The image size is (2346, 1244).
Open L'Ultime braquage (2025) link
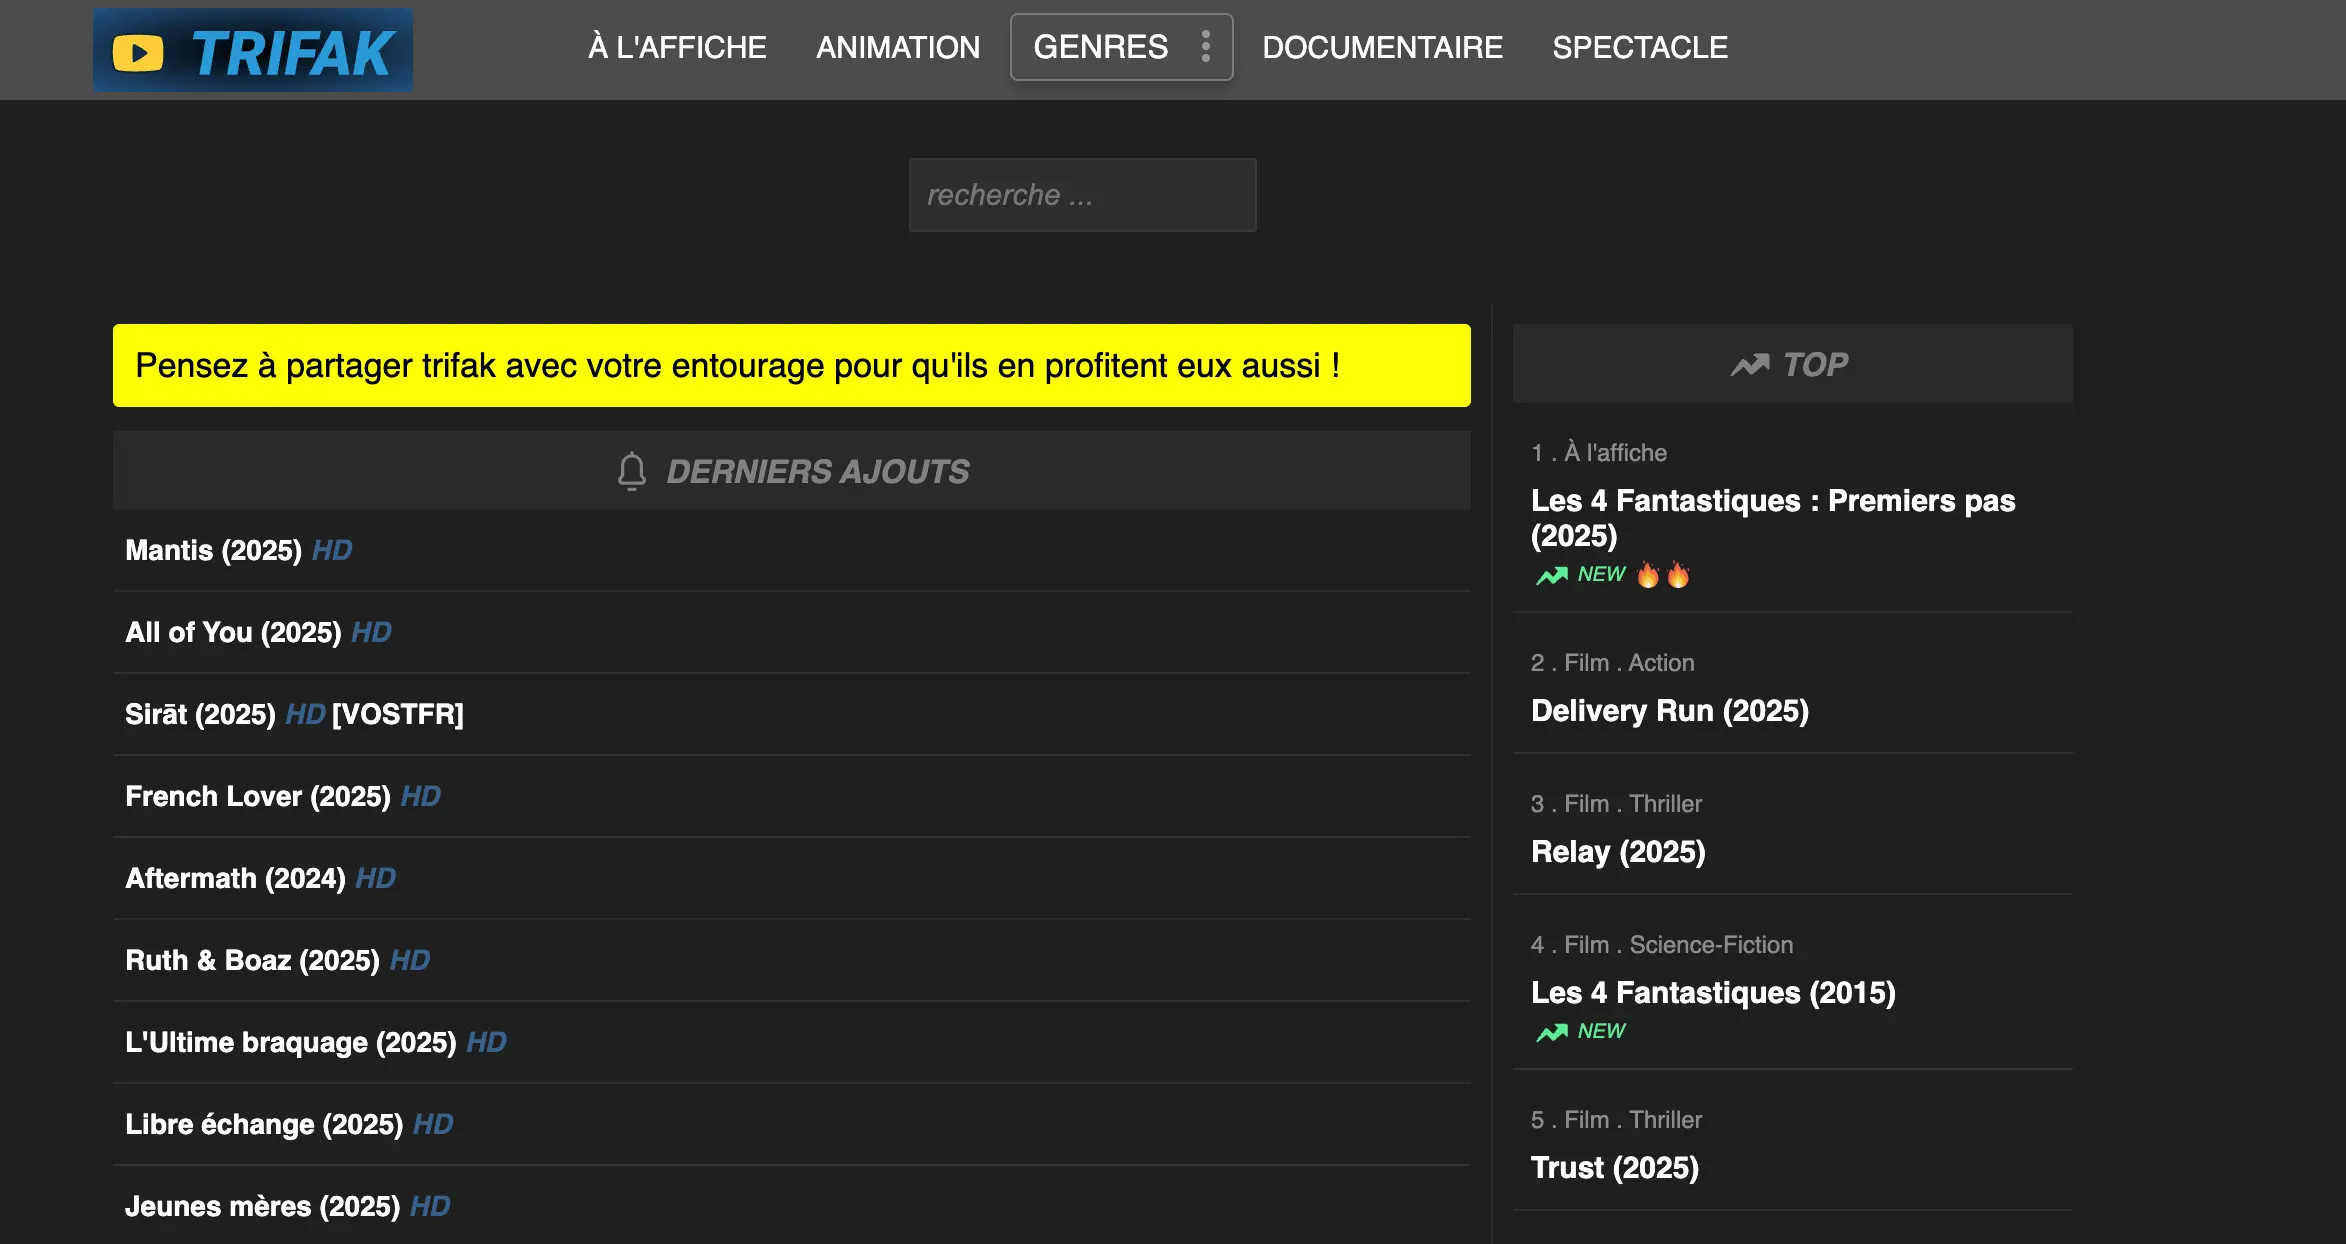pyautogui.click(x=290, y=1043)
